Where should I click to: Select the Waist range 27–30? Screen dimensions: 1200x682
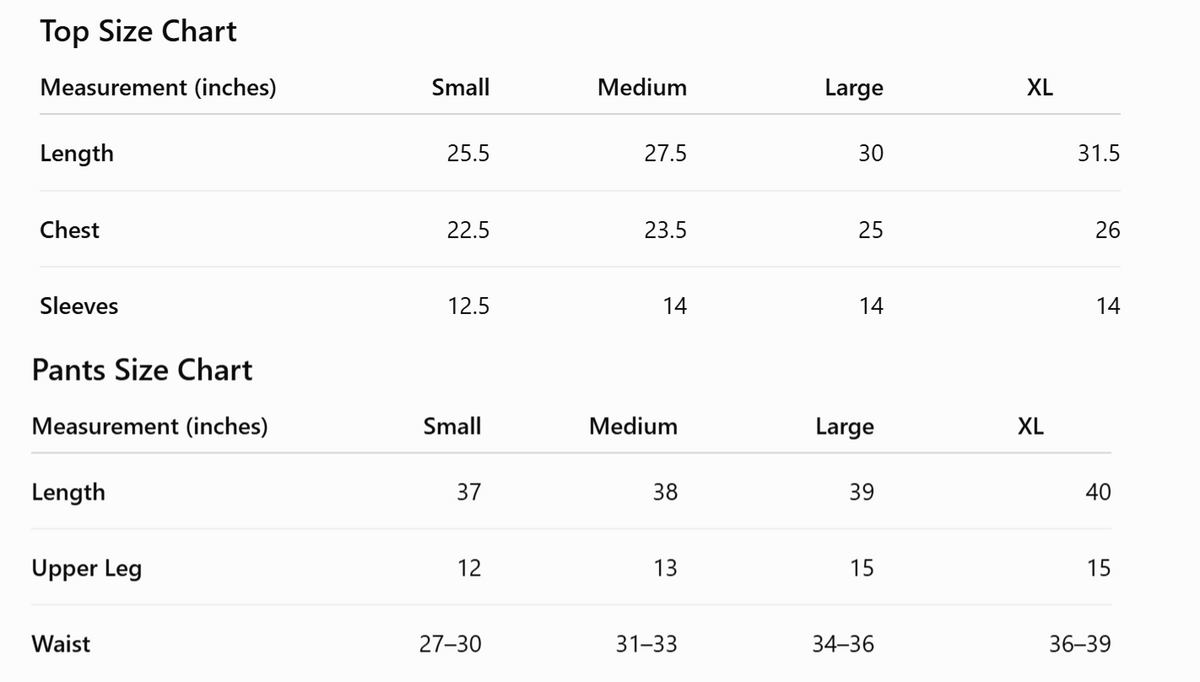(x=450, y=644)
